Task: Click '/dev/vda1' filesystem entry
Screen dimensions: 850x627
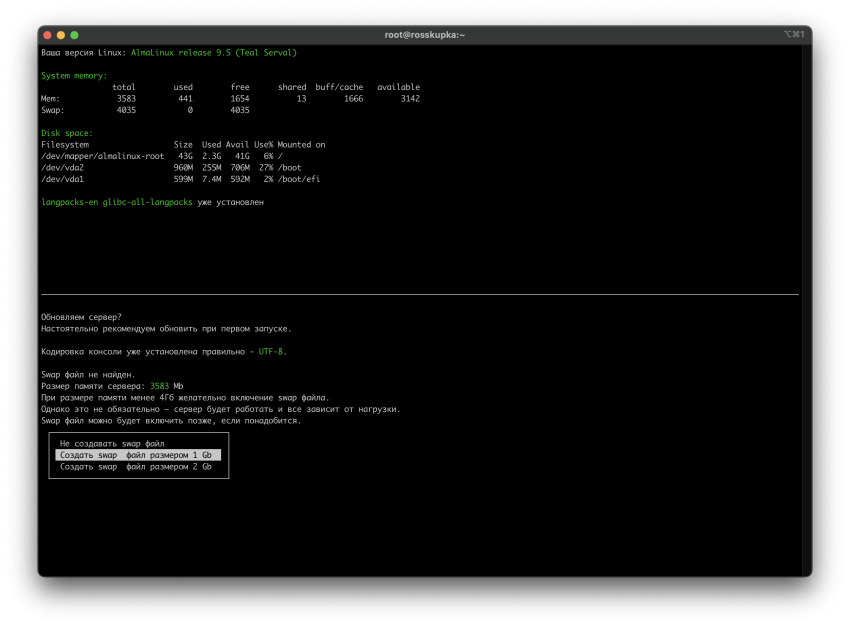Action: 62,179
